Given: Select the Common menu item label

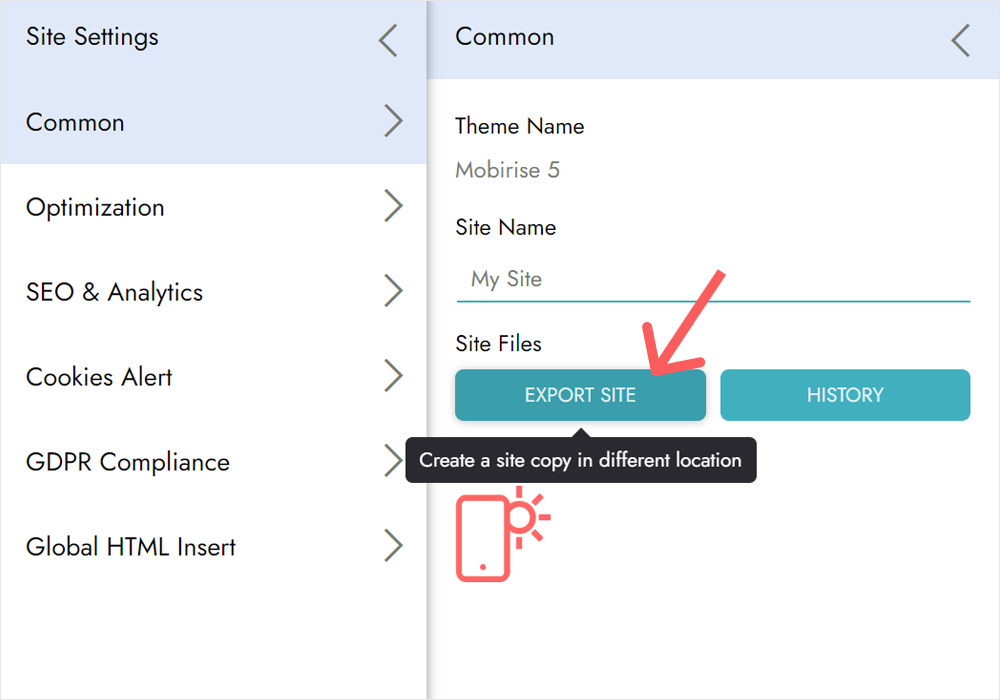Looking at the screenshot, I should pyautogui.click(x=75, y=123).
